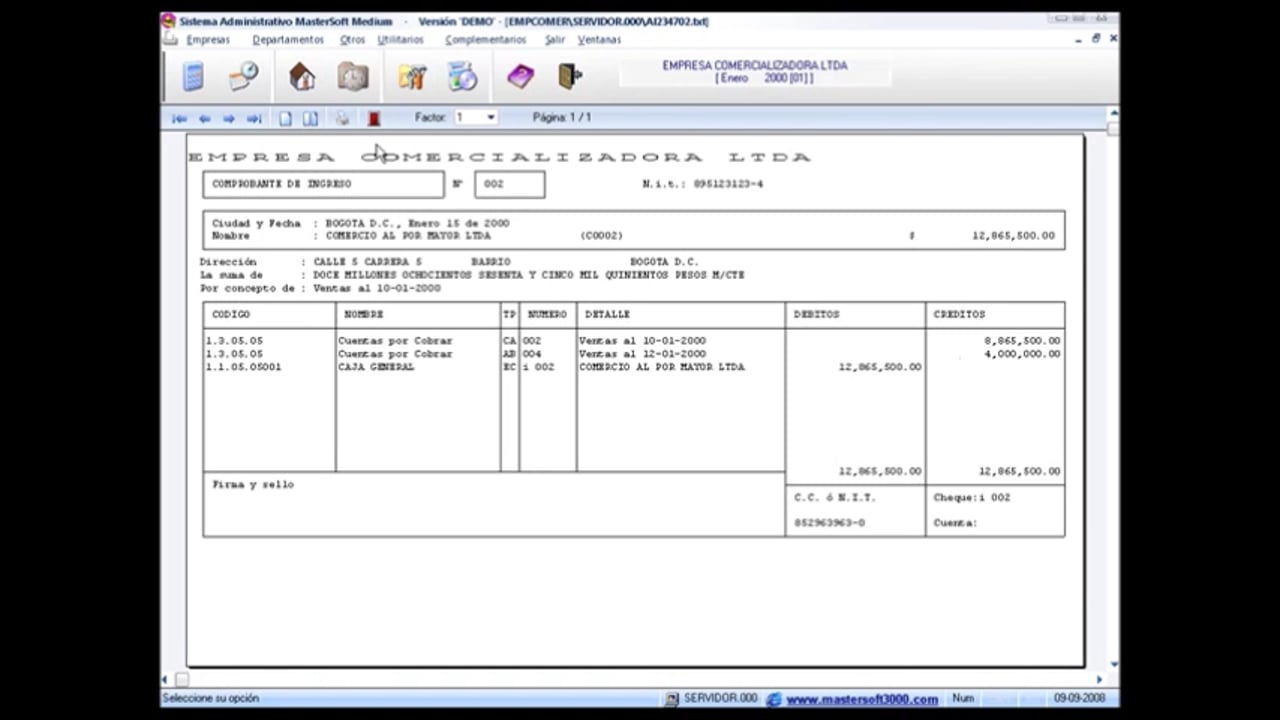
Task: Click the purple help book icon
Action: [520, 77]
